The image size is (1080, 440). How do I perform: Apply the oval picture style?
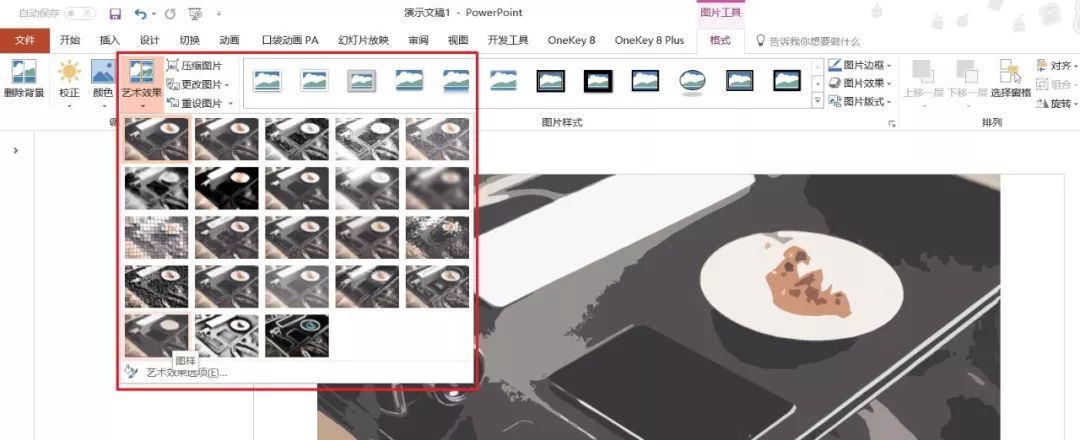(x=692, y=82)
